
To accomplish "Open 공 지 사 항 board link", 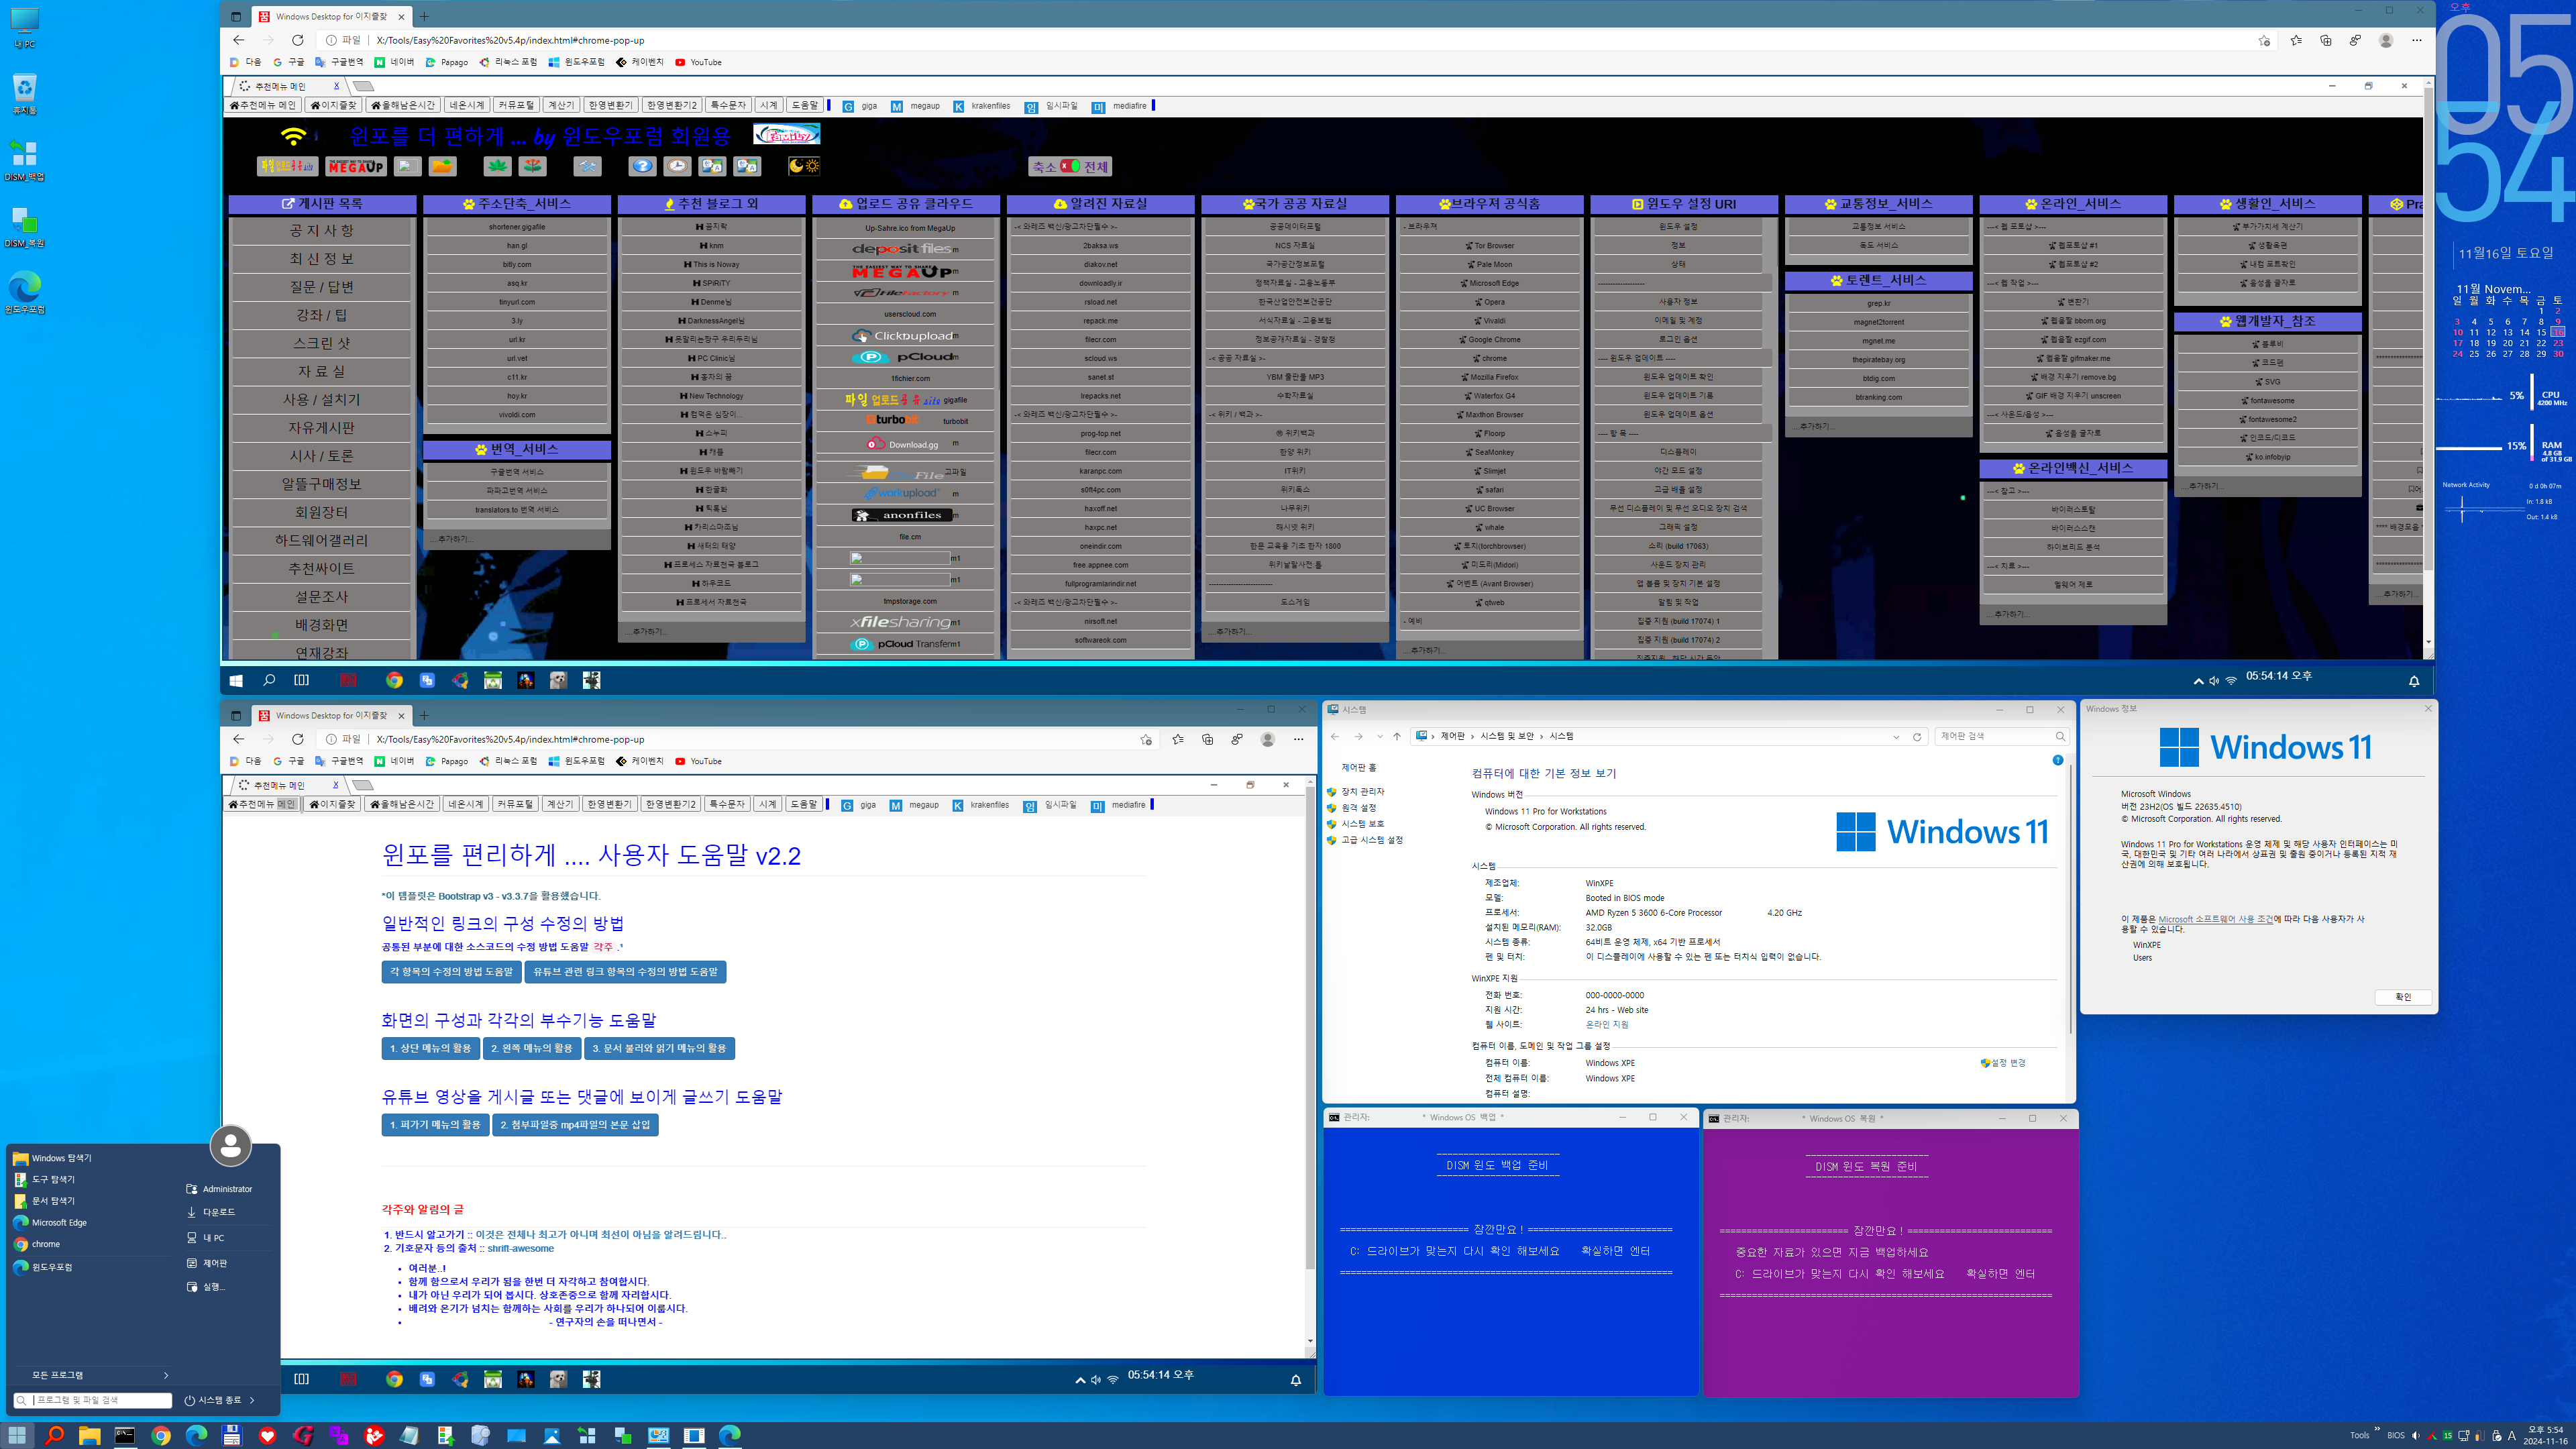I will point(321,231).
